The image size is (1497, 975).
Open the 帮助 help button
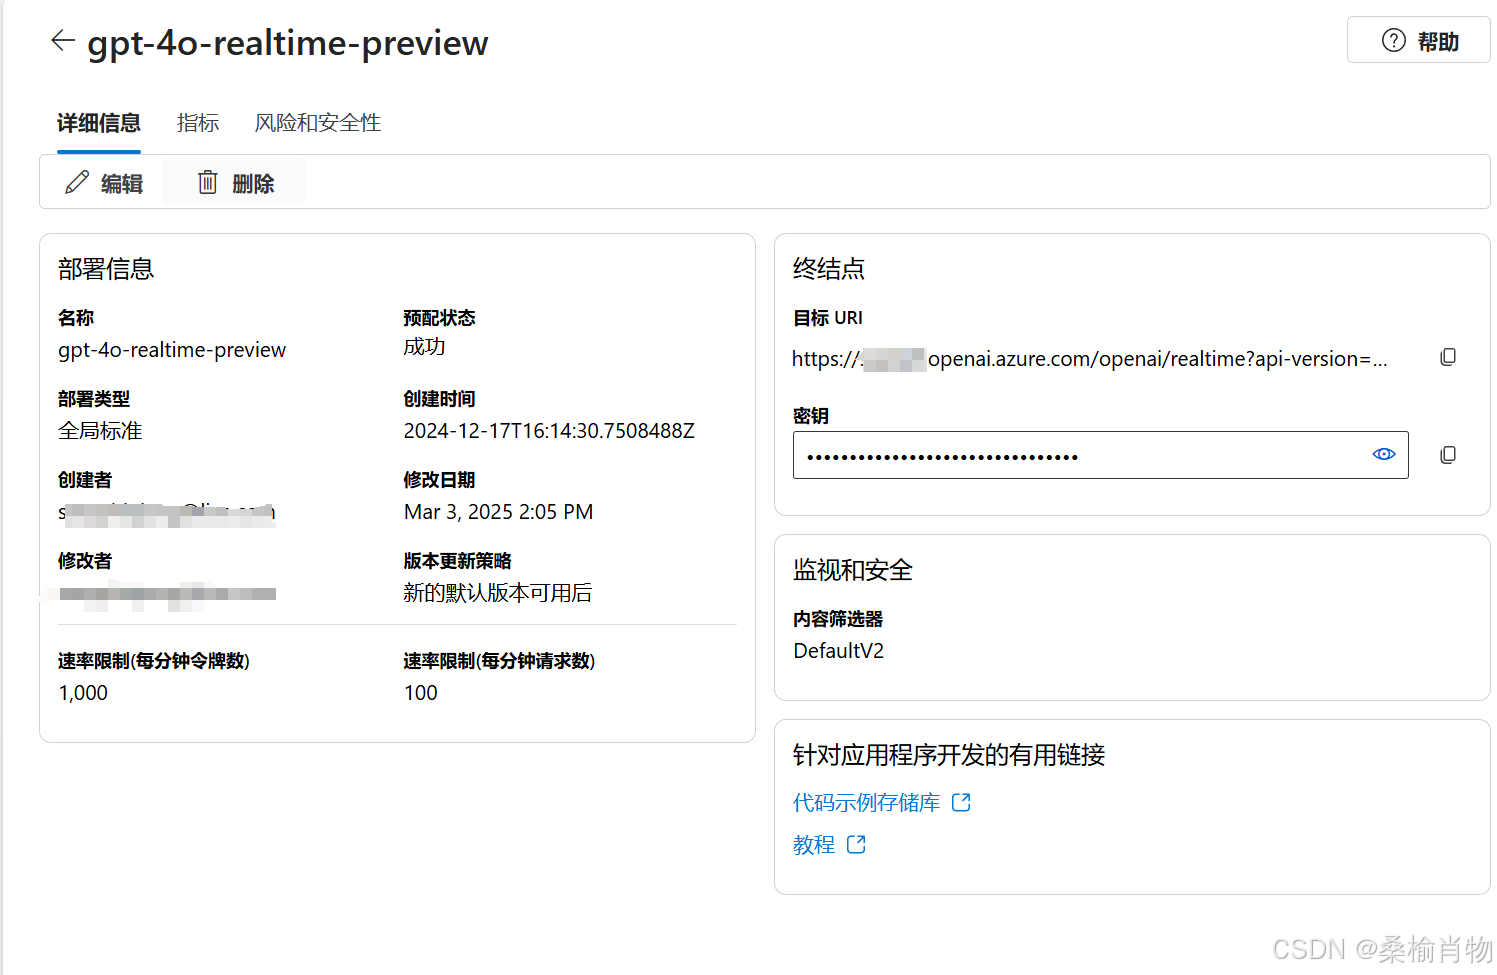(1418, 41)
